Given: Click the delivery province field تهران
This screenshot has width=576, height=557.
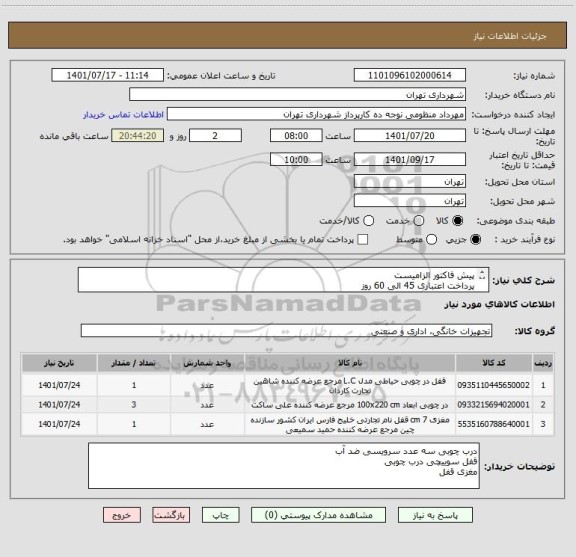Looking at the screenshot, I should pos(410,182).
